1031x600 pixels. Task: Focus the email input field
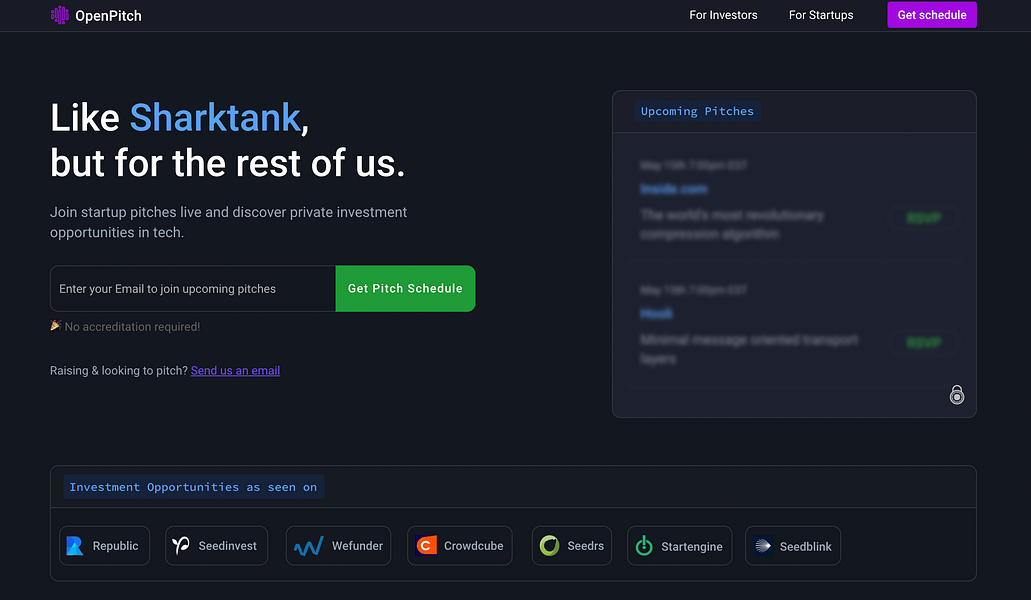(193, 288)
